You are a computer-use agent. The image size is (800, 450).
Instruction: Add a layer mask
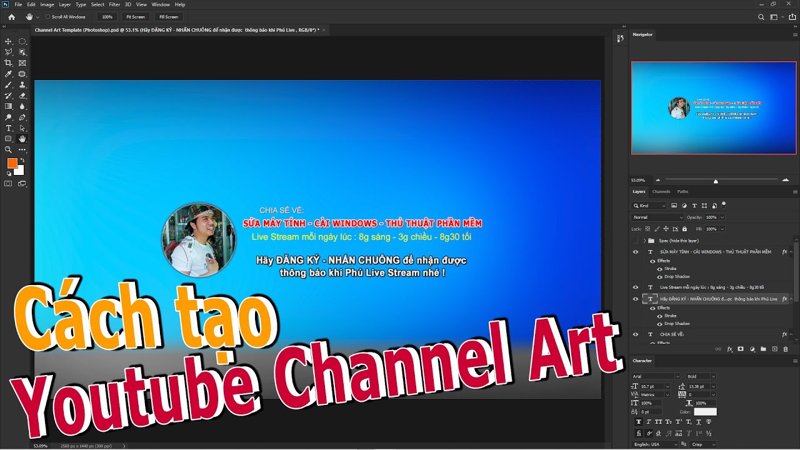741,349
